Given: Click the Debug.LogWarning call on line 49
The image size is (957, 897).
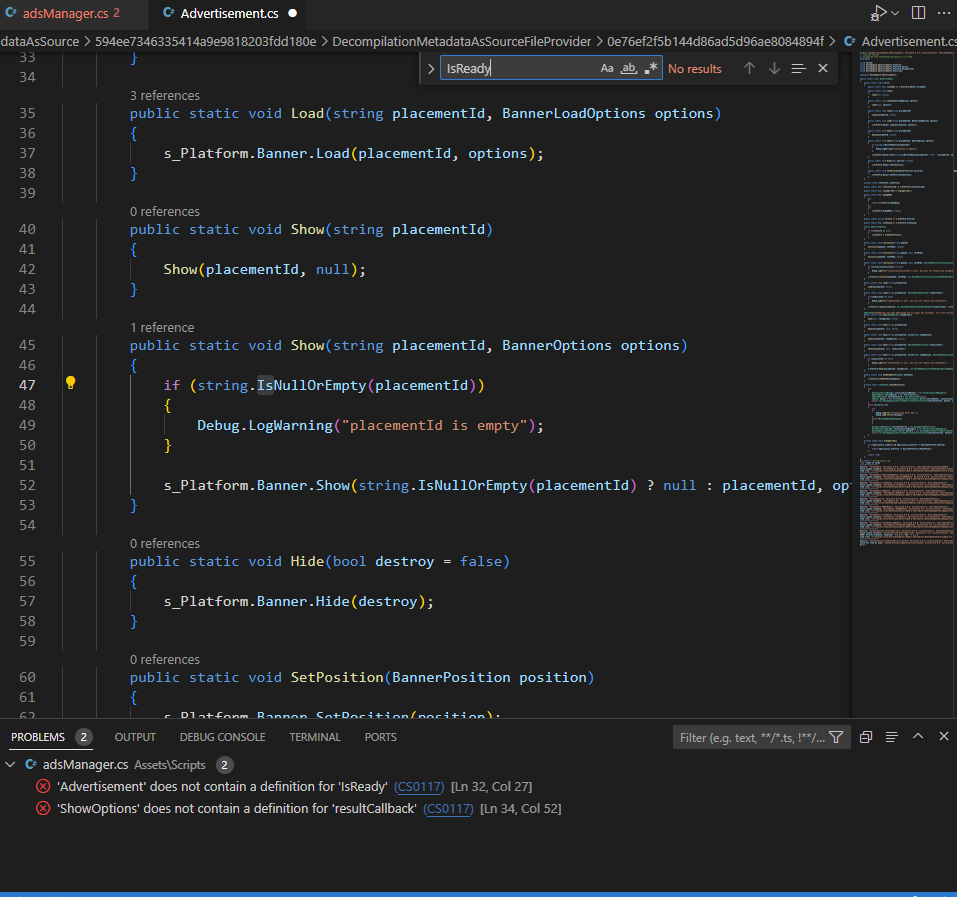Looking at the screenshot, I should pos(264,425).
